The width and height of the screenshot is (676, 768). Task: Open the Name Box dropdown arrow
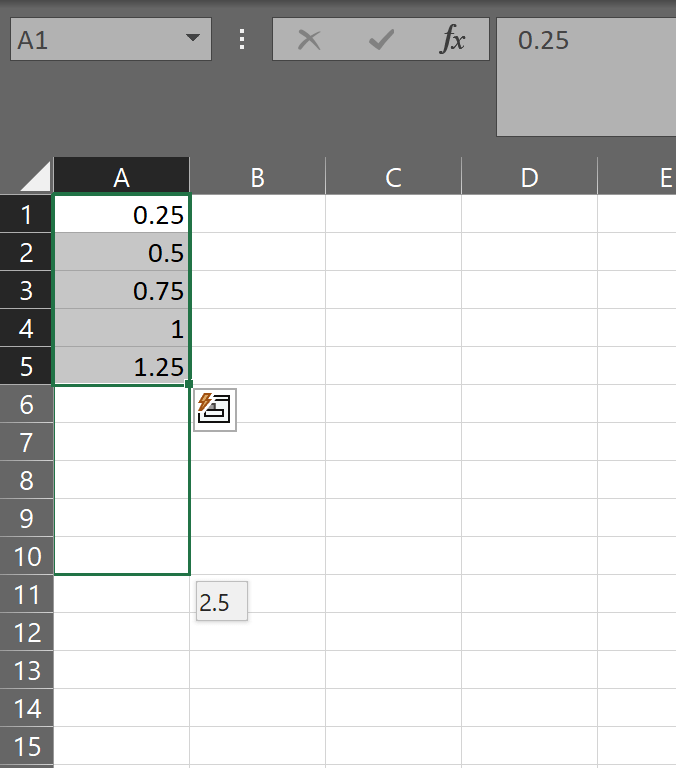(x=191, y=40)
